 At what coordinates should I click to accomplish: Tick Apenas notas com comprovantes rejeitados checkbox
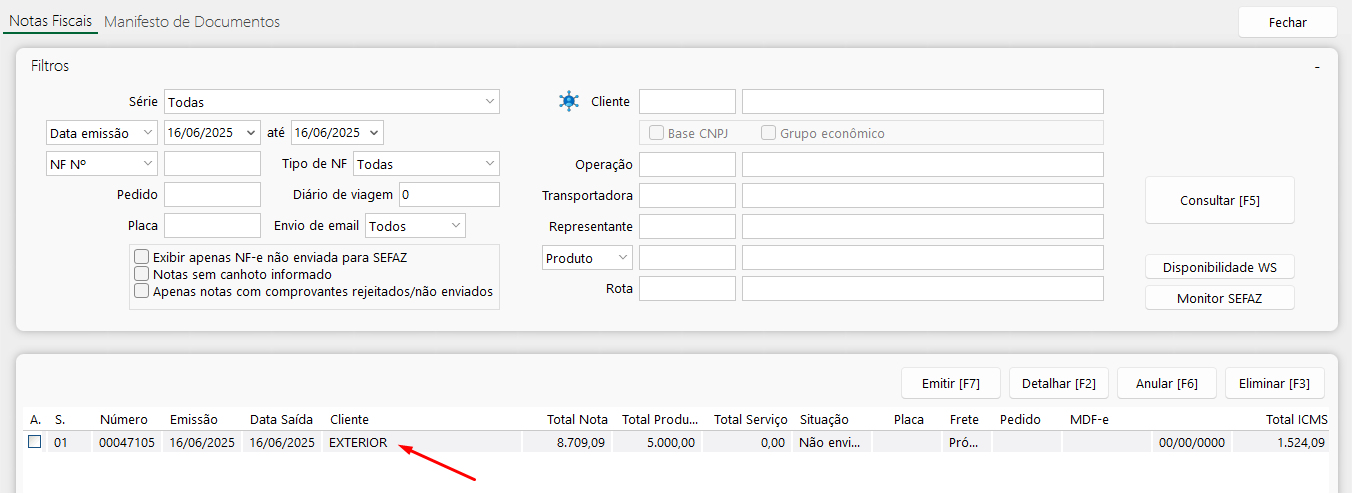coord(142,291)
